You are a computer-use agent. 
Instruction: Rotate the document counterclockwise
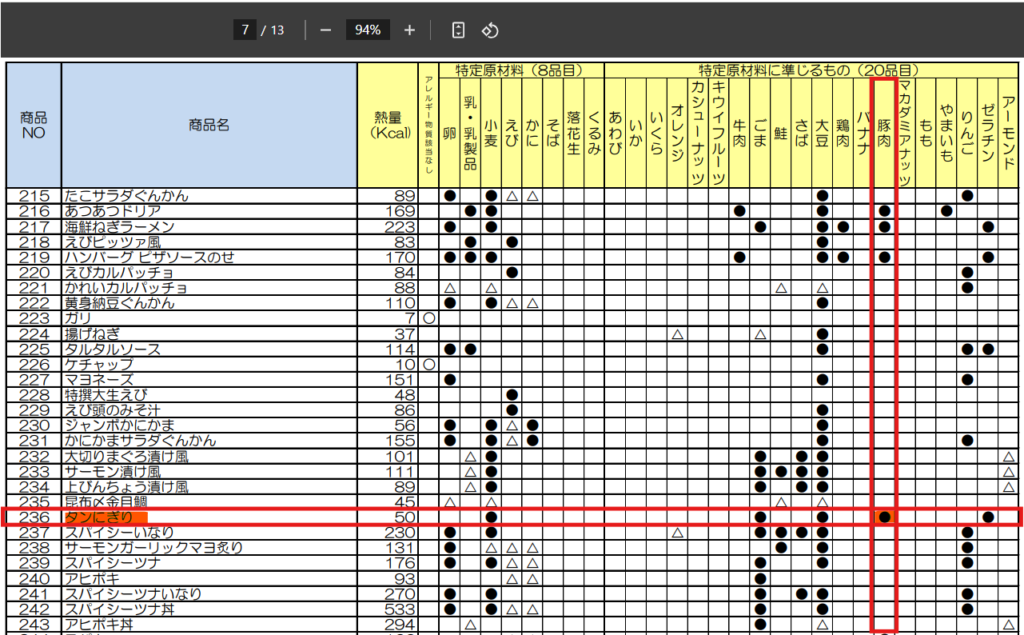point(490,30)
